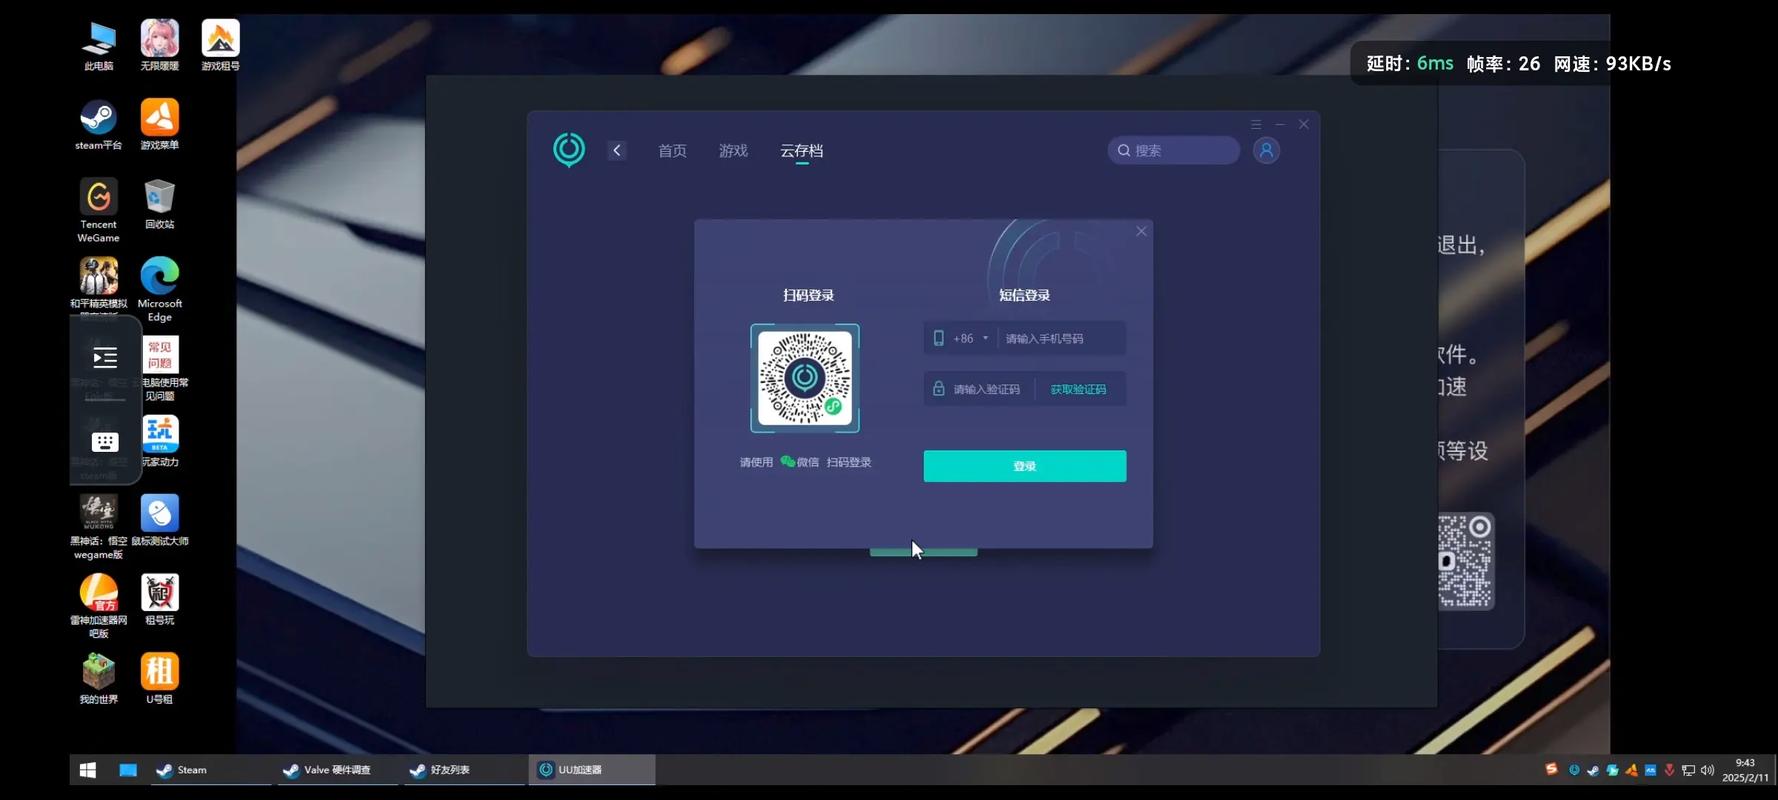
Task: Click the back arrow chevron
Action: [617, 150]
